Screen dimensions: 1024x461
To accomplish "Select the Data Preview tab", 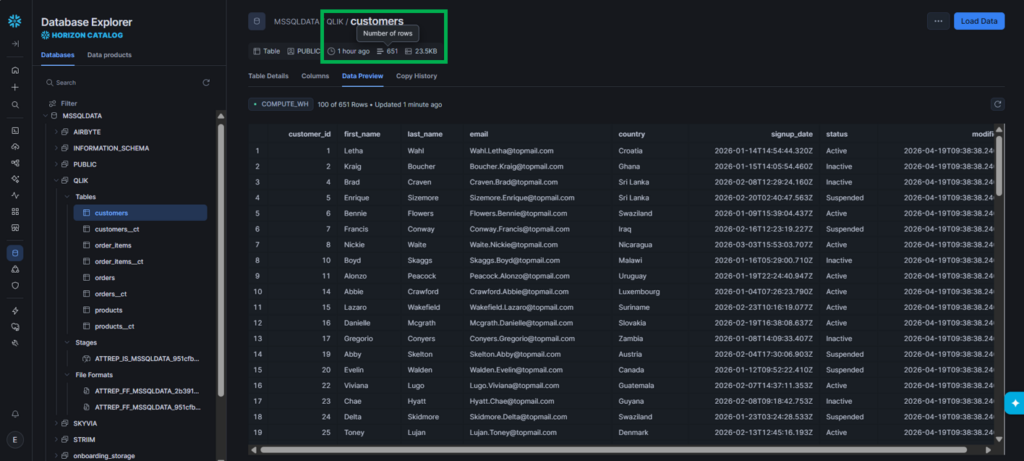I will (x=362, y=76).
